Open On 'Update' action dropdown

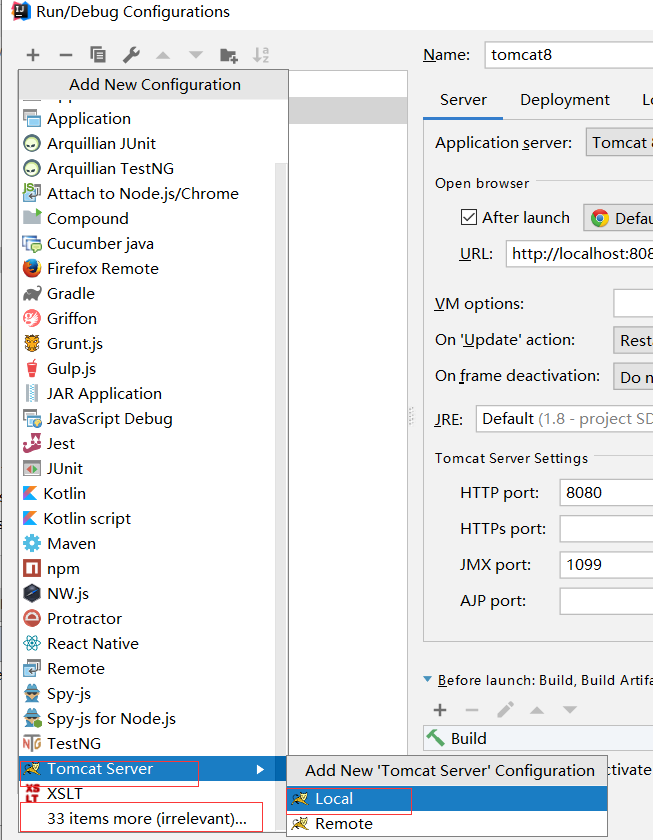tap(633, 340)
